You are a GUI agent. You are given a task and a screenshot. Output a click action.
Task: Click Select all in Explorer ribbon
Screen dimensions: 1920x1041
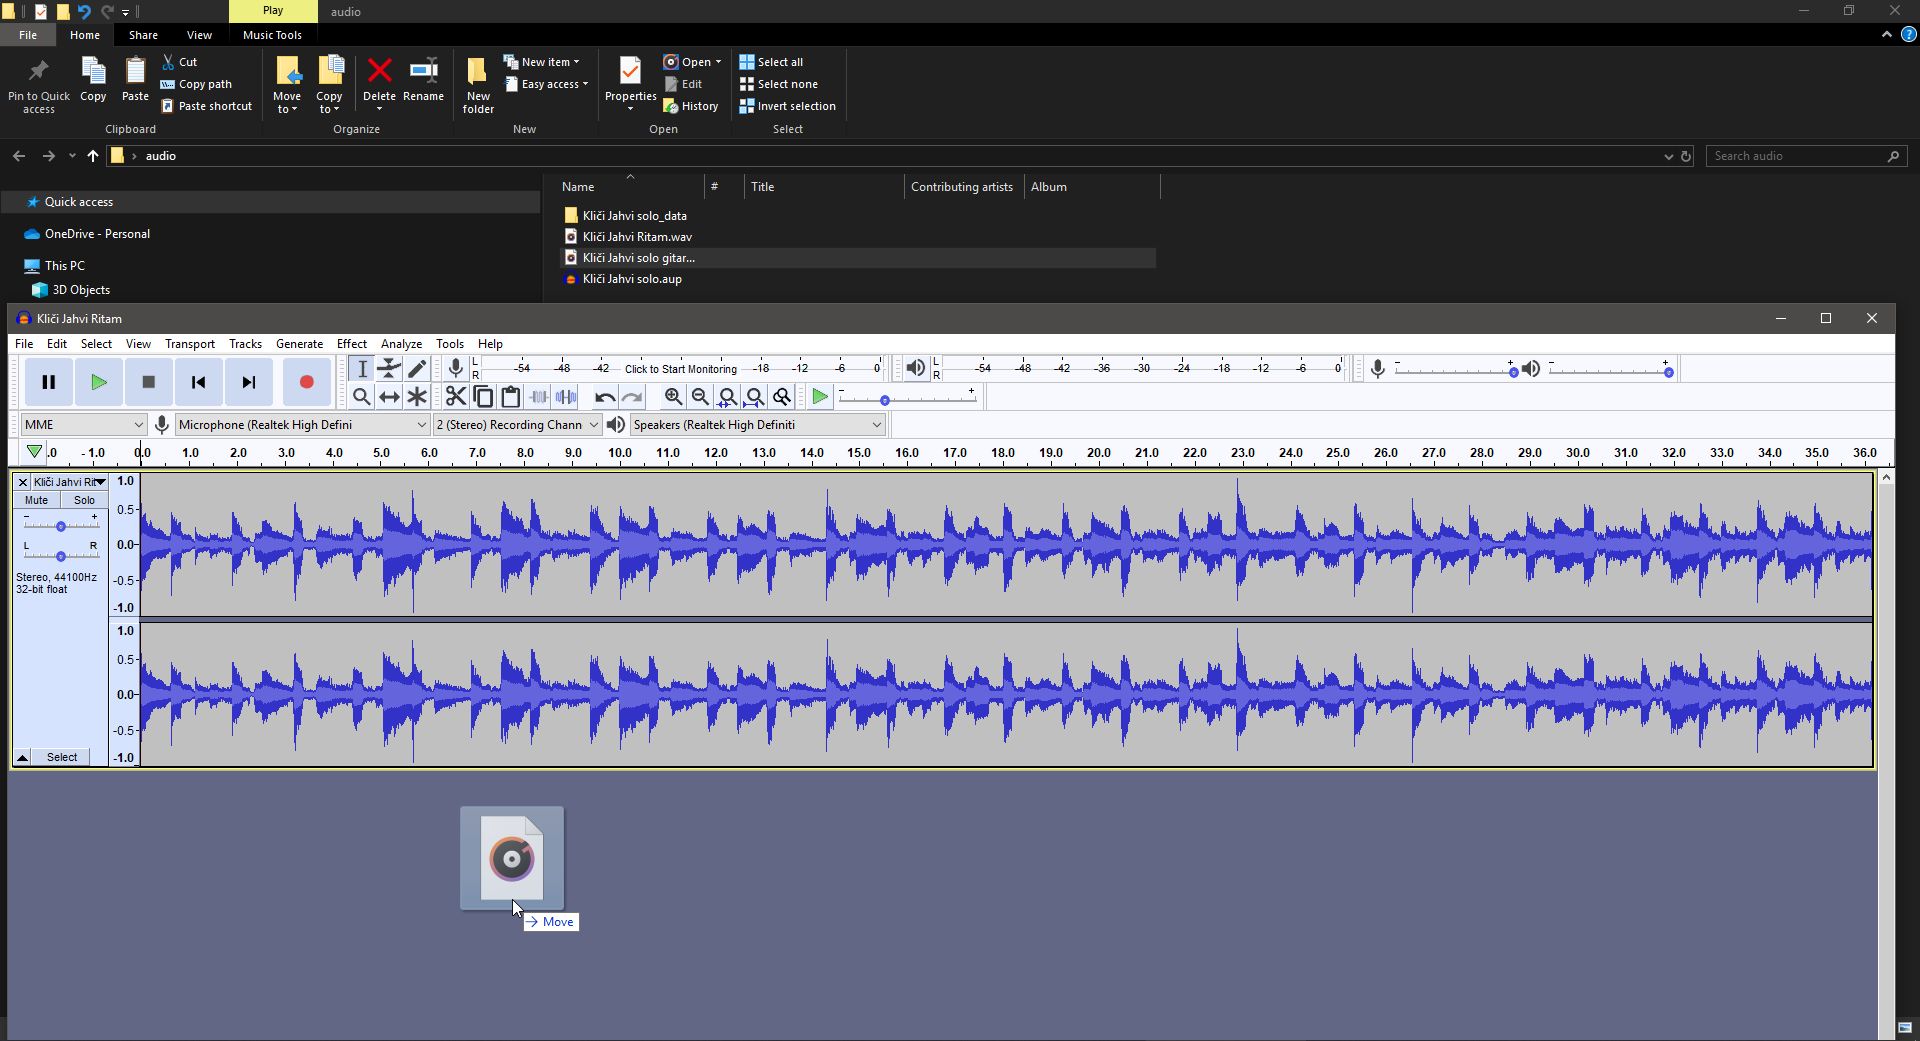[x=771, y=62]
